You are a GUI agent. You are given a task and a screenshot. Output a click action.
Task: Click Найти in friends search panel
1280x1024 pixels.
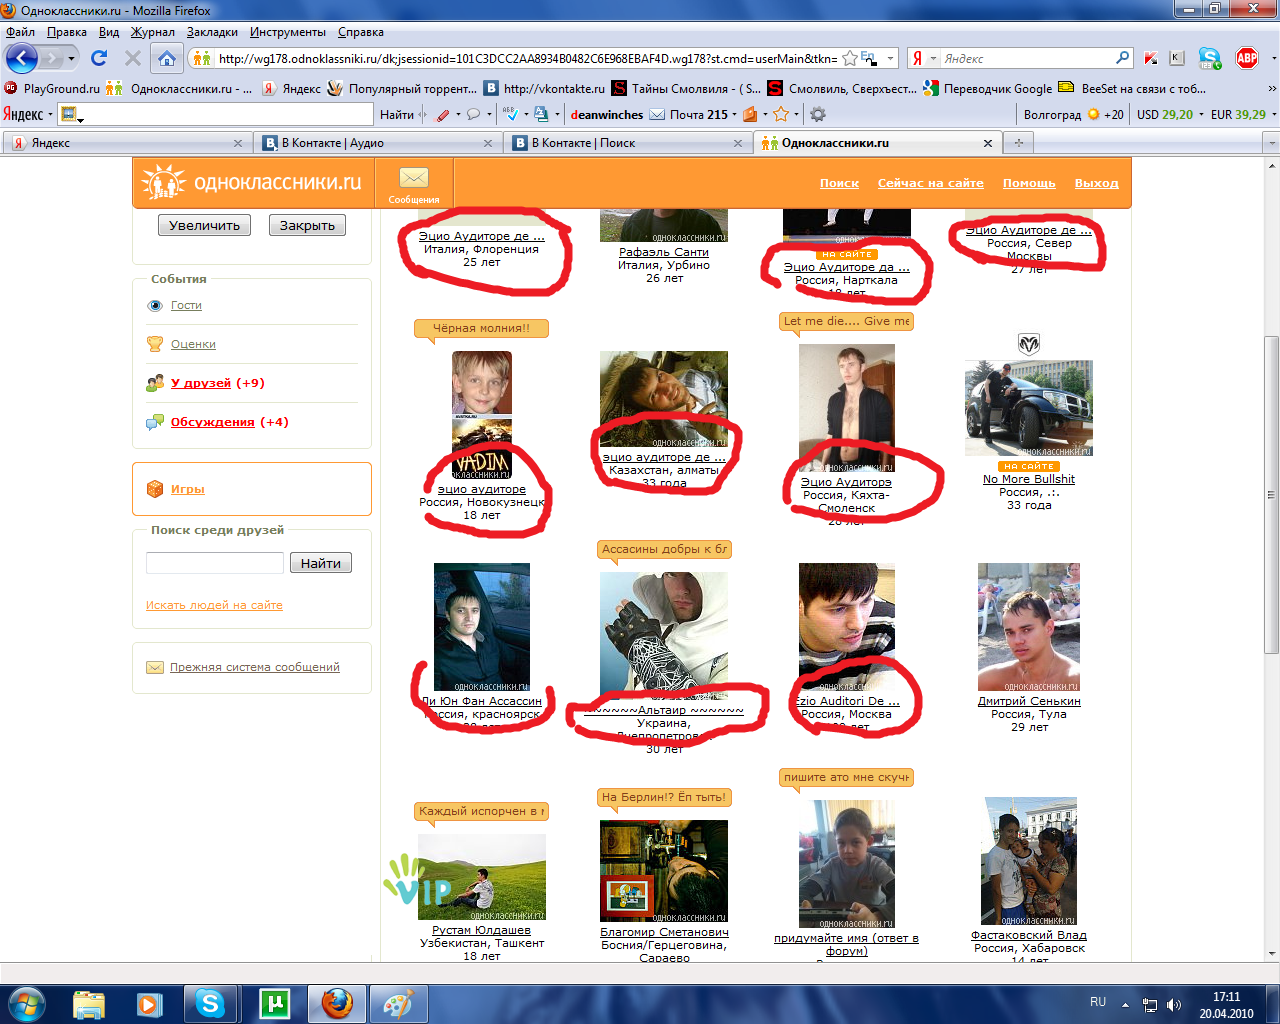(x=321, y=563)
